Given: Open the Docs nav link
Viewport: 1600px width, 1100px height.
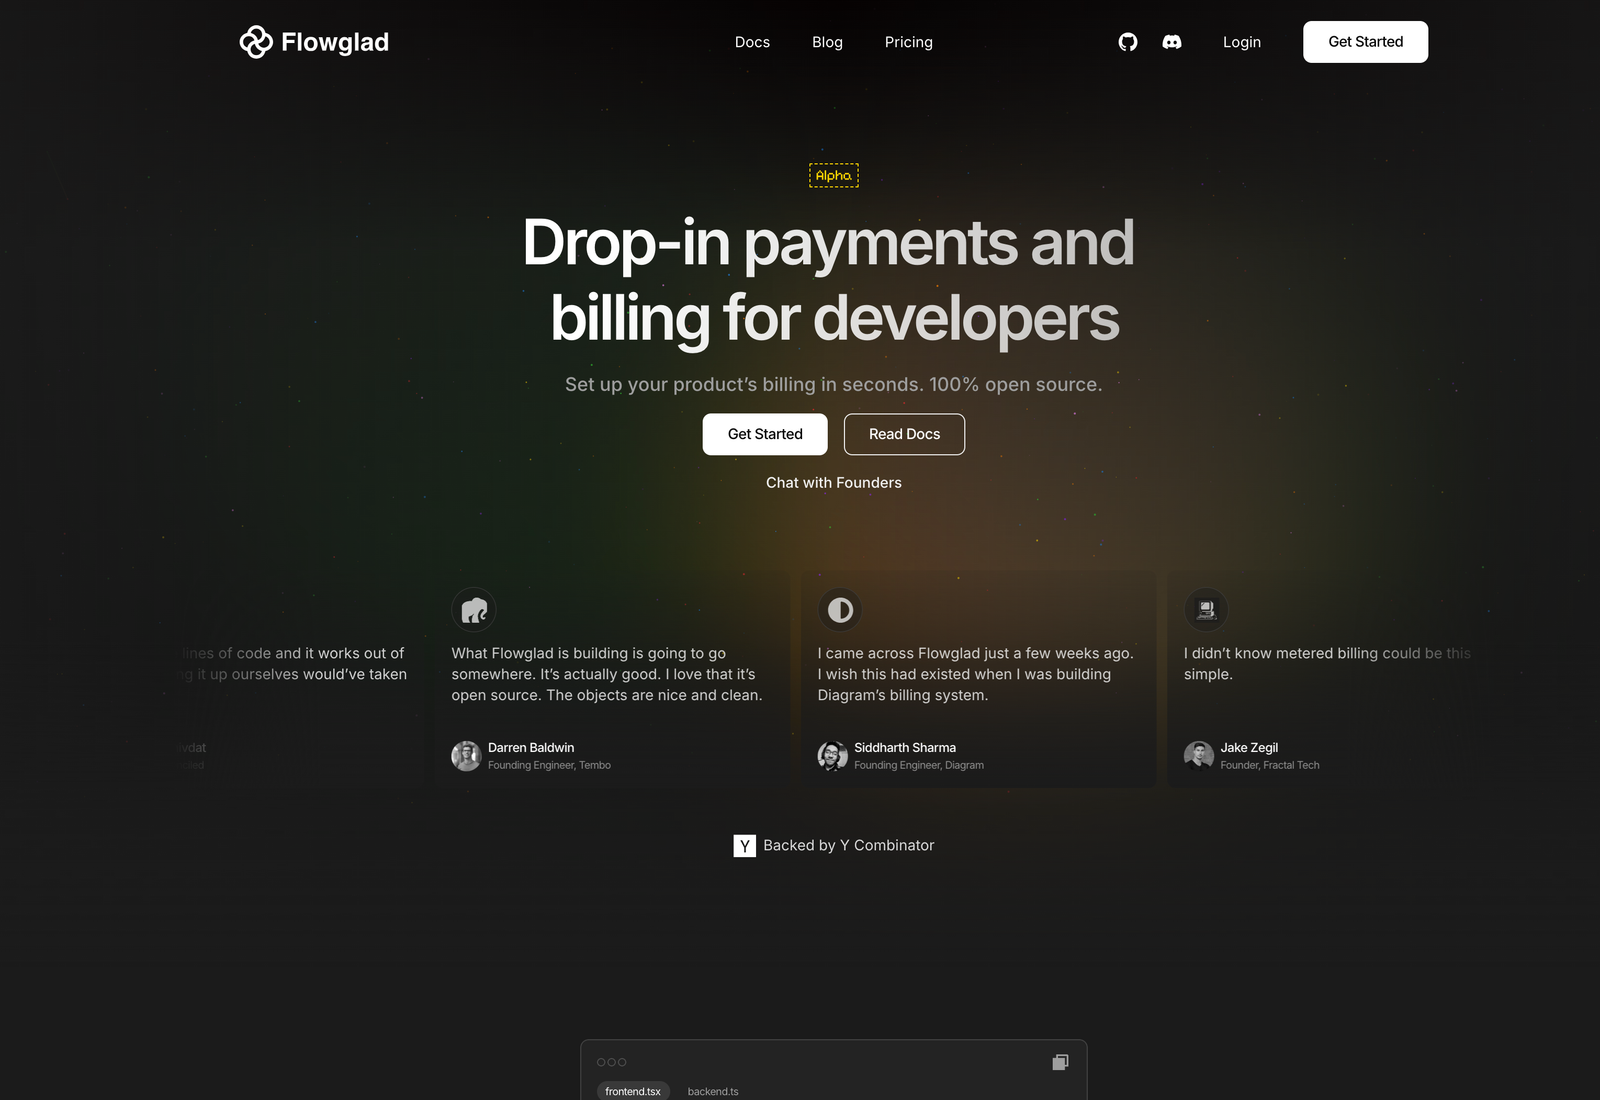Looking at the screenshot, I should (752, 42).
